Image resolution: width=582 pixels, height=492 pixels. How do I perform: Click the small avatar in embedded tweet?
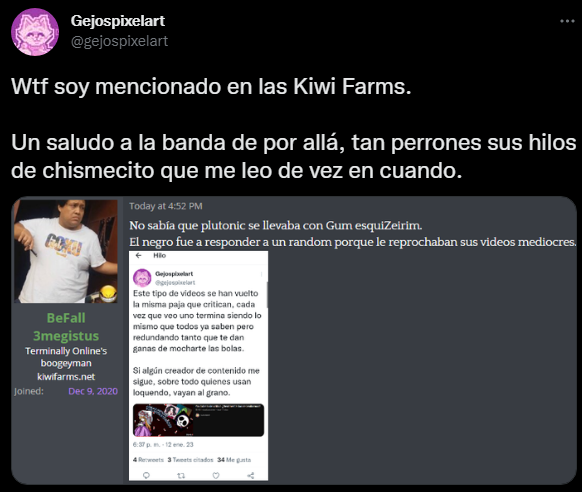click(142, 278)
